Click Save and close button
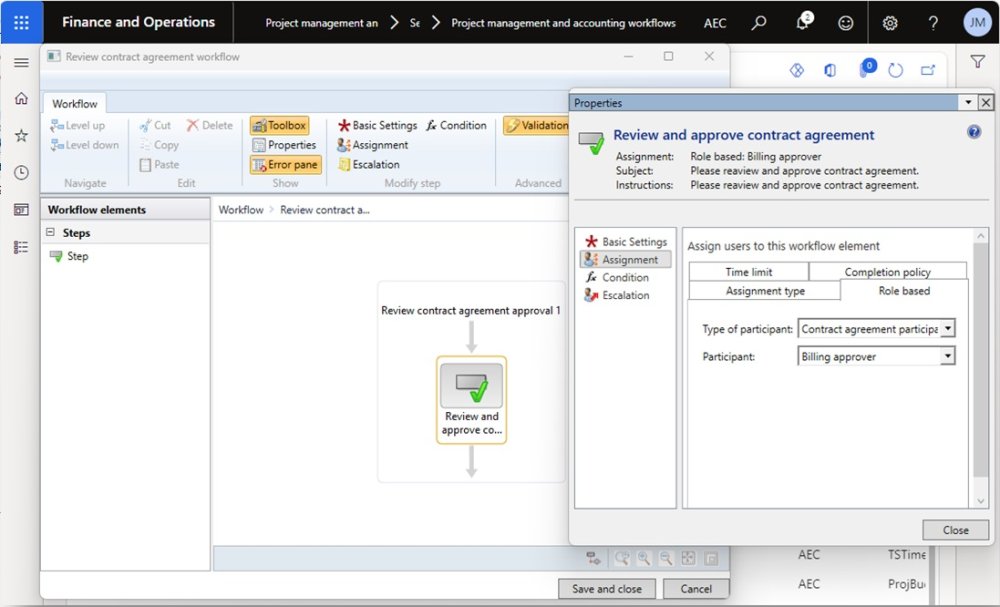This screenshot has width=1000, height=607. [607, 589]
